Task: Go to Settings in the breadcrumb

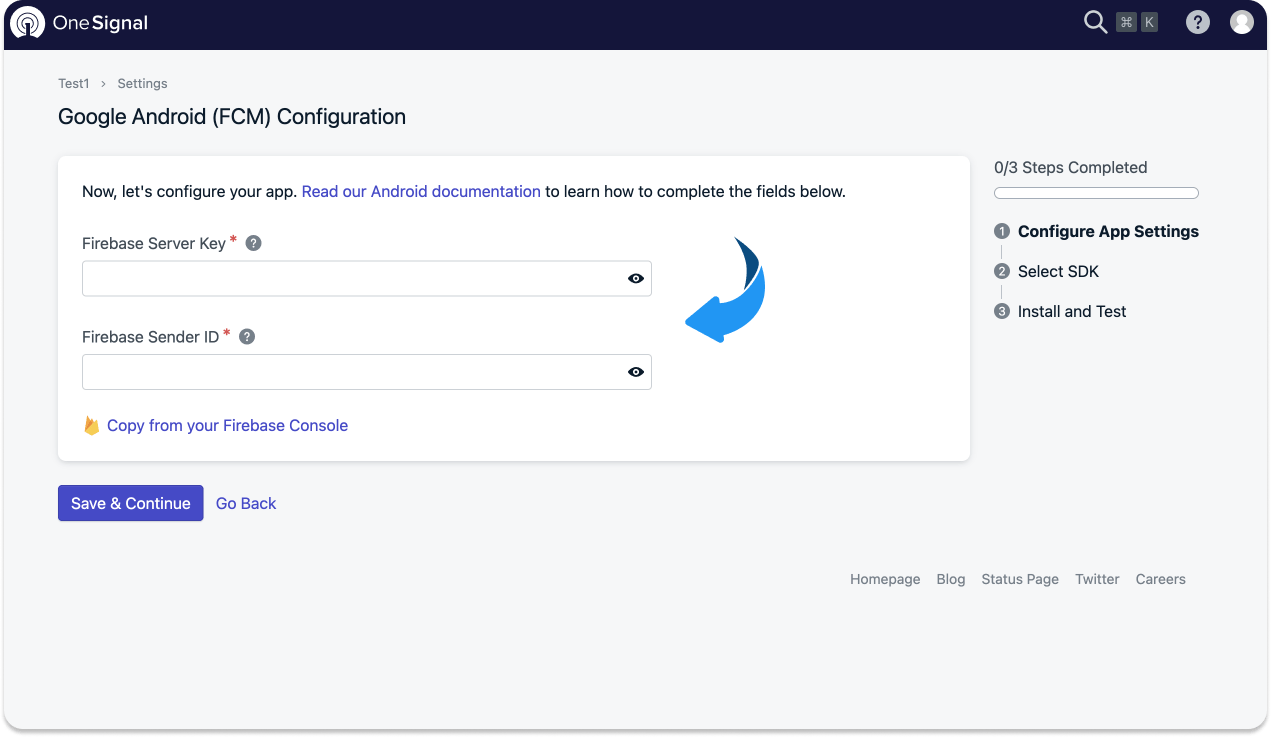Action: point(142,83)
